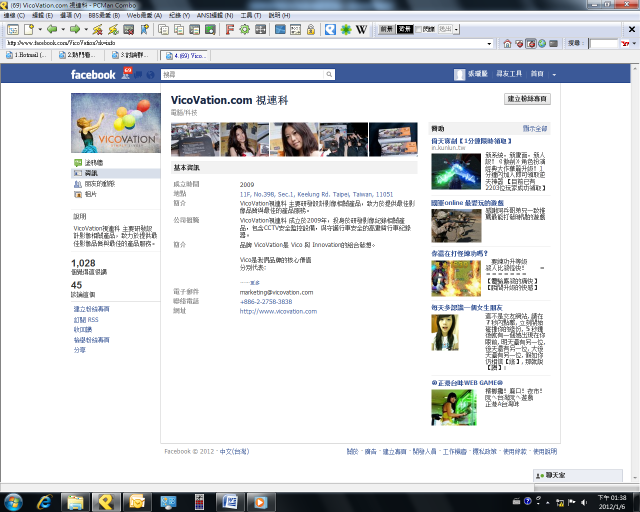Open settings via green gear icon
This screenshot has width=640, height=512.
coord(245,29)
